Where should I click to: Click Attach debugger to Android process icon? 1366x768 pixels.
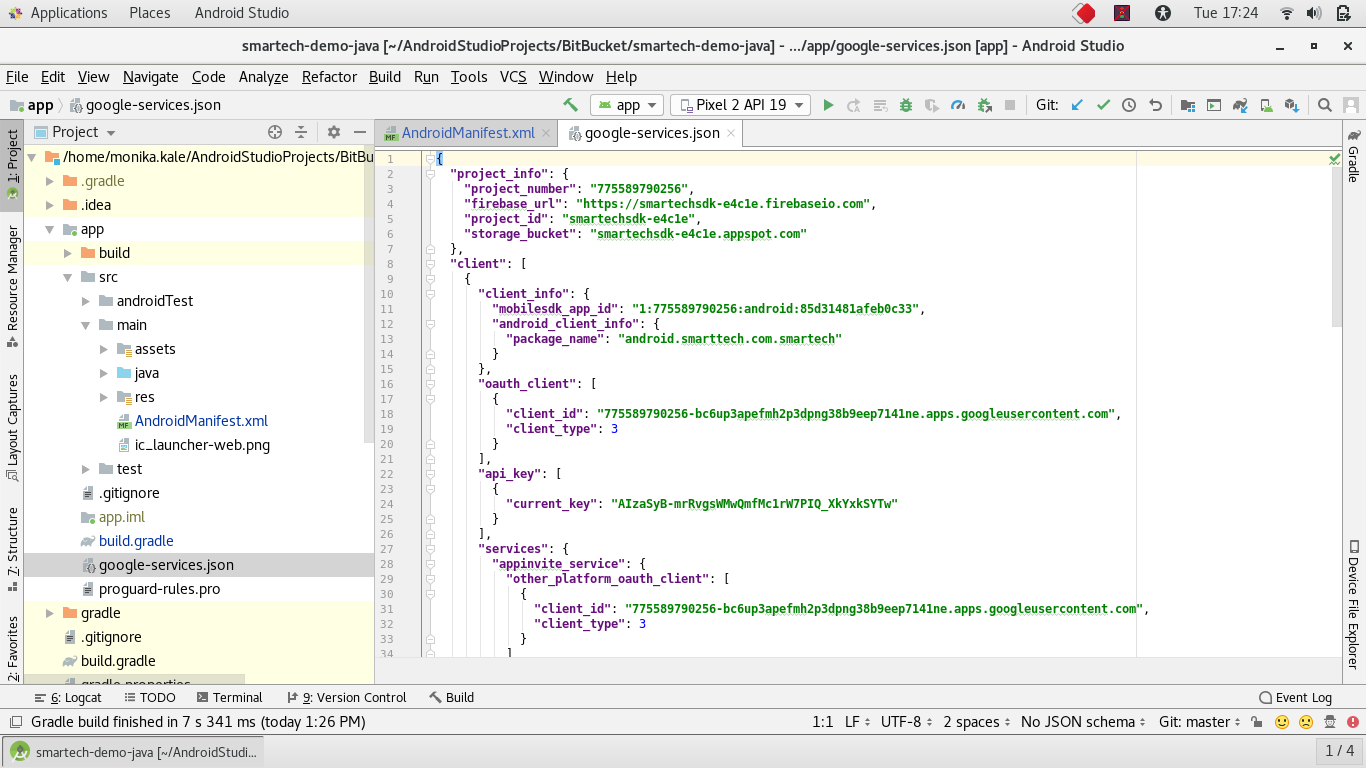click(984, 104)
